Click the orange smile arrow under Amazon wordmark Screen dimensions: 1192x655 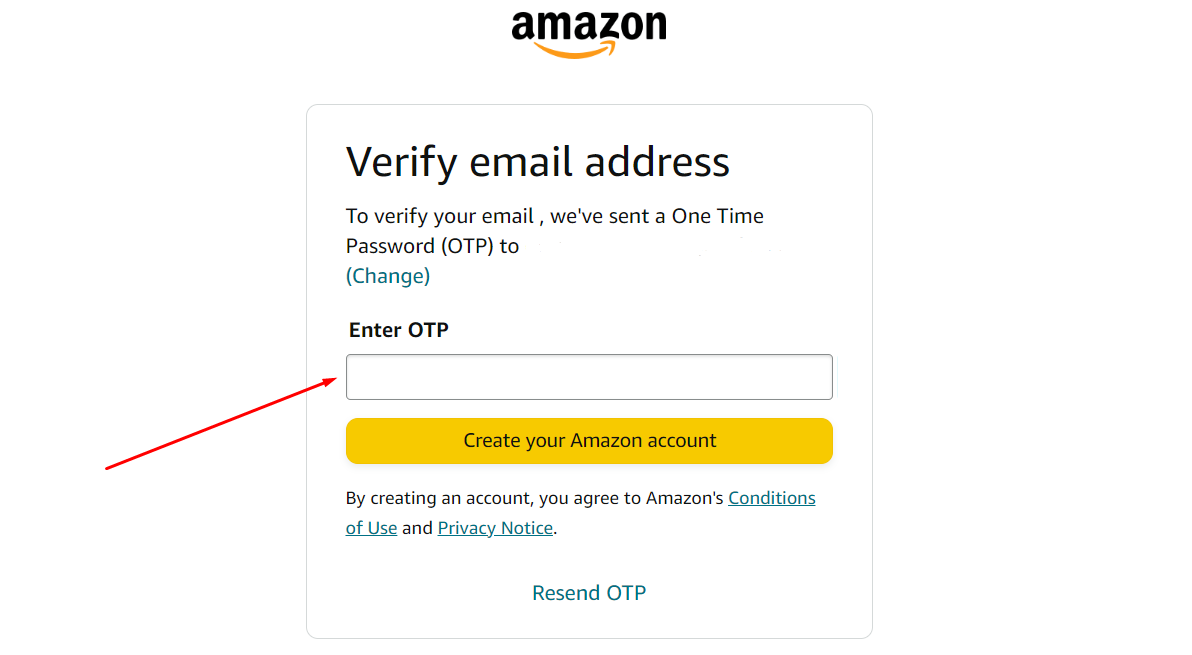click(x=575, y=50)
